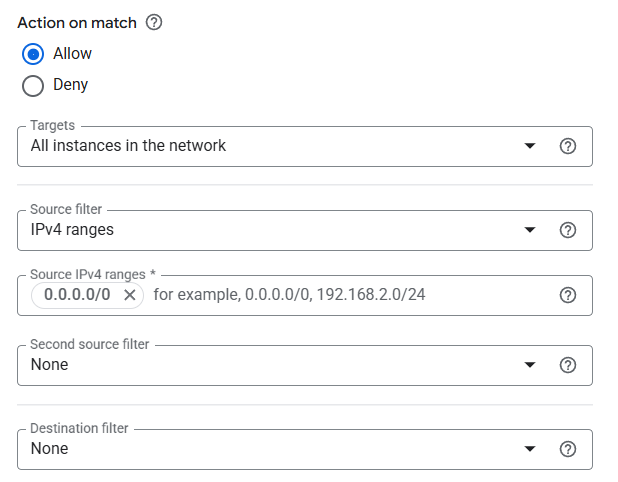Click help icon in Second source filter
This screenshot has height=482, width=618.
pyautogui.click(x=568, y=365)
